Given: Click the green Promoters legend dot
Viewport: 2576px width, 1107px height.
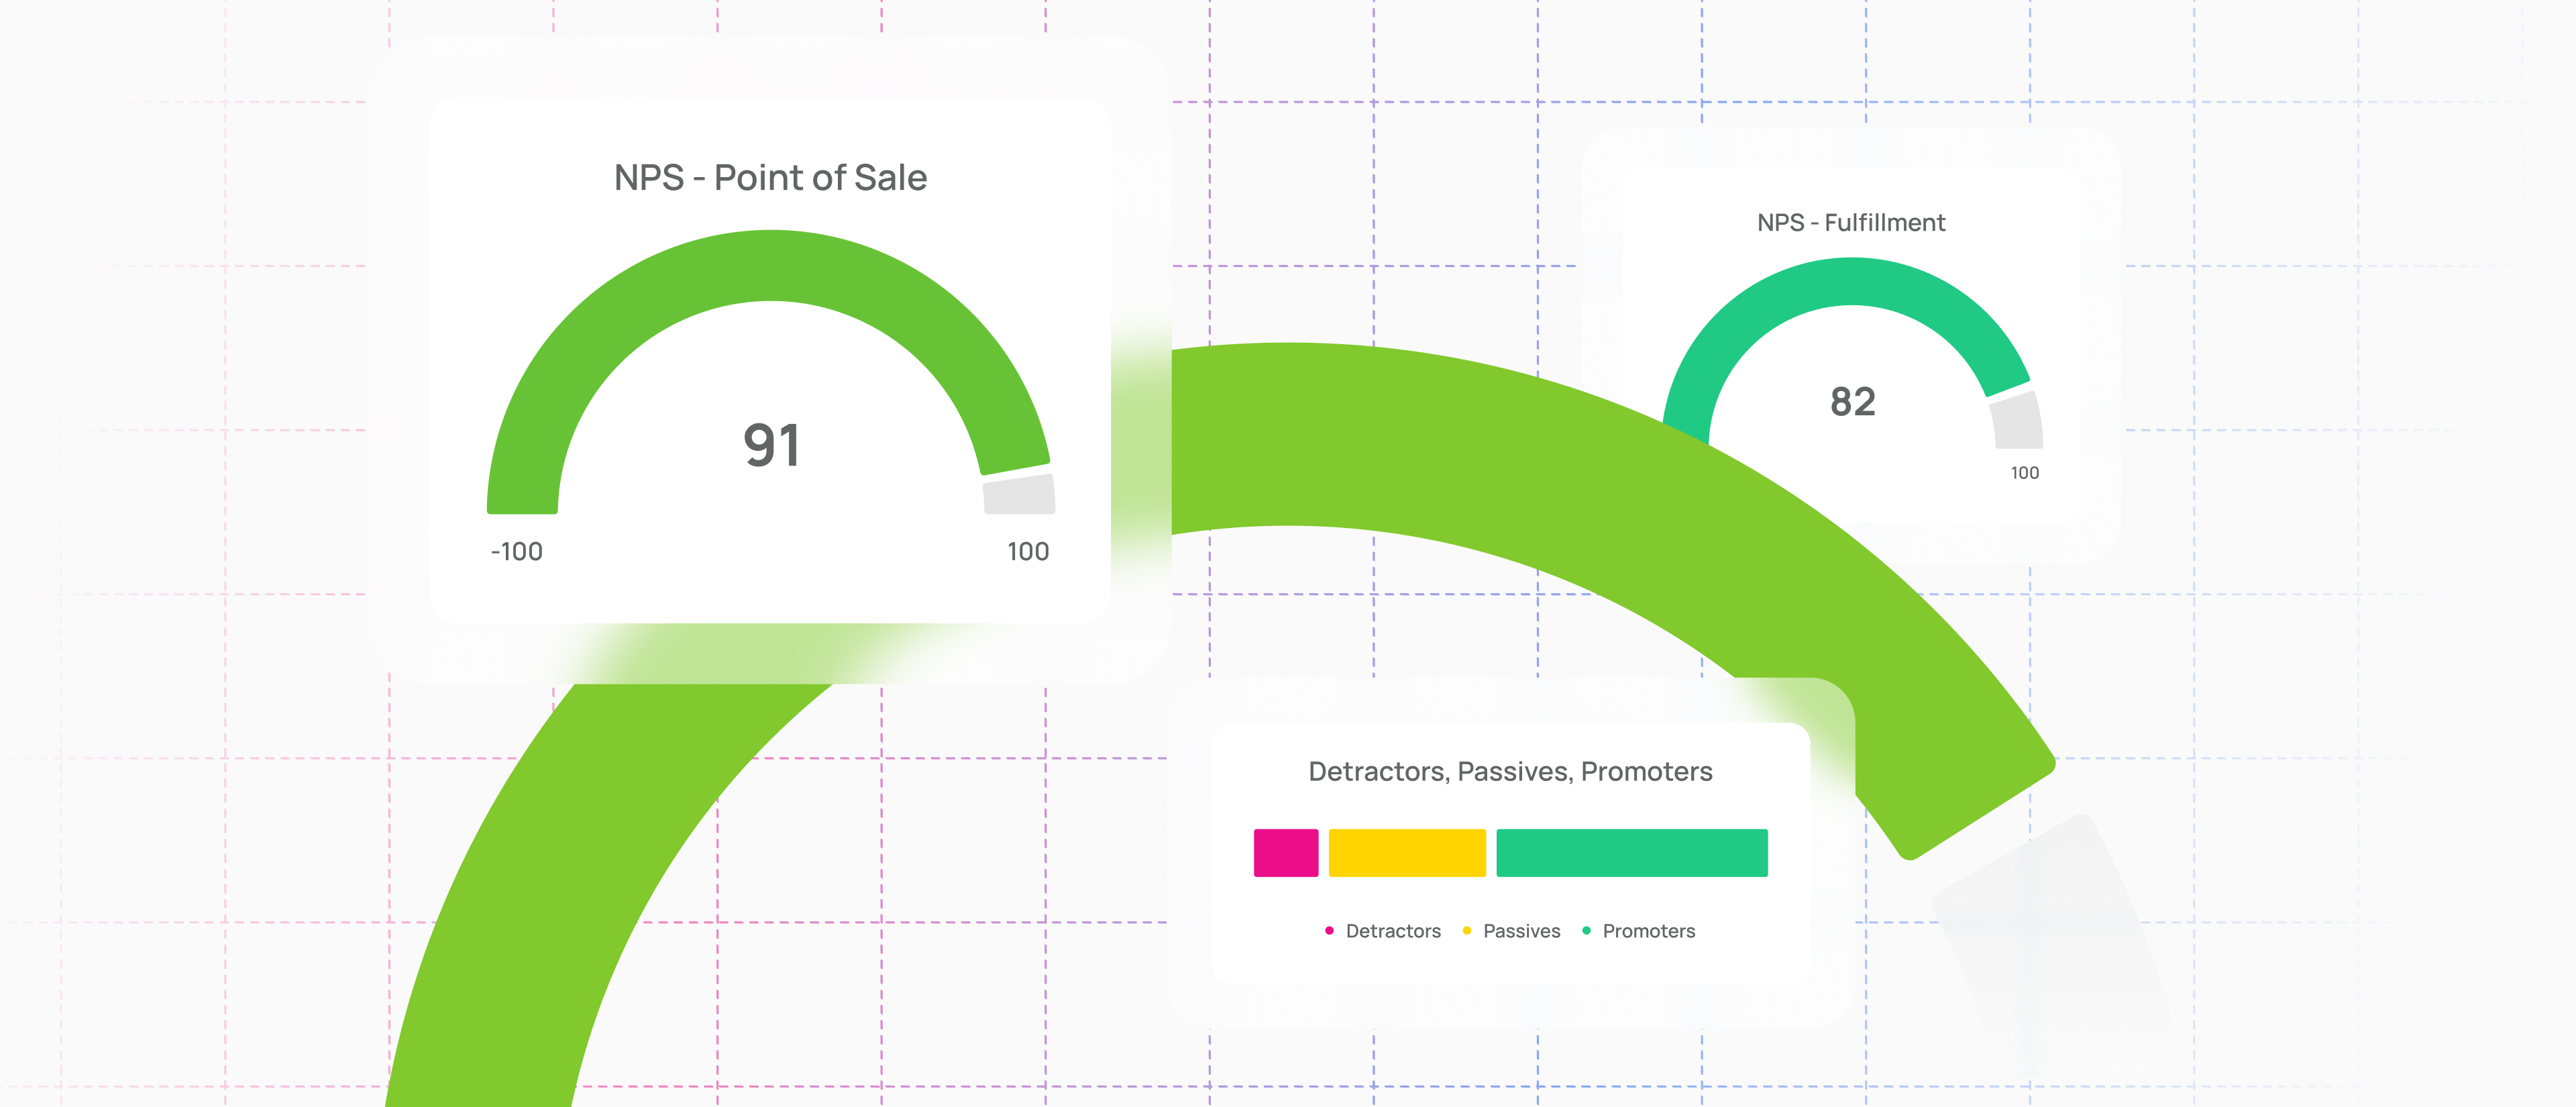Looking at the screenshot, I should point(1586,931).
